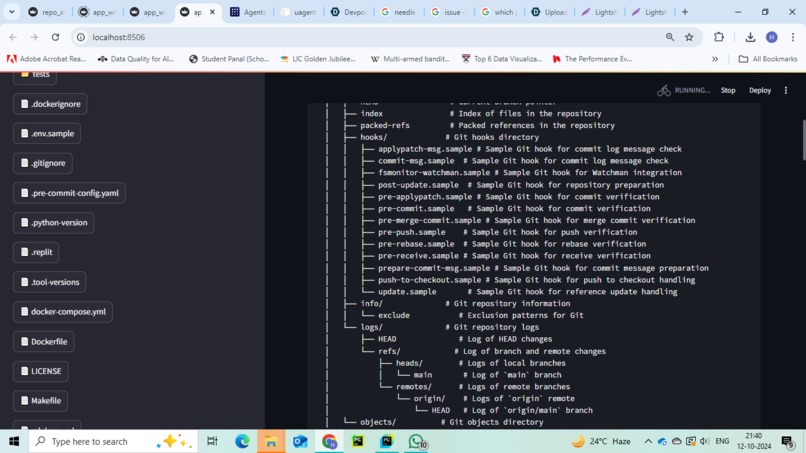This screenshot has height=453, width=806.
Task: Go forward using browser forward arrow
Action: (x=34, y=37)
